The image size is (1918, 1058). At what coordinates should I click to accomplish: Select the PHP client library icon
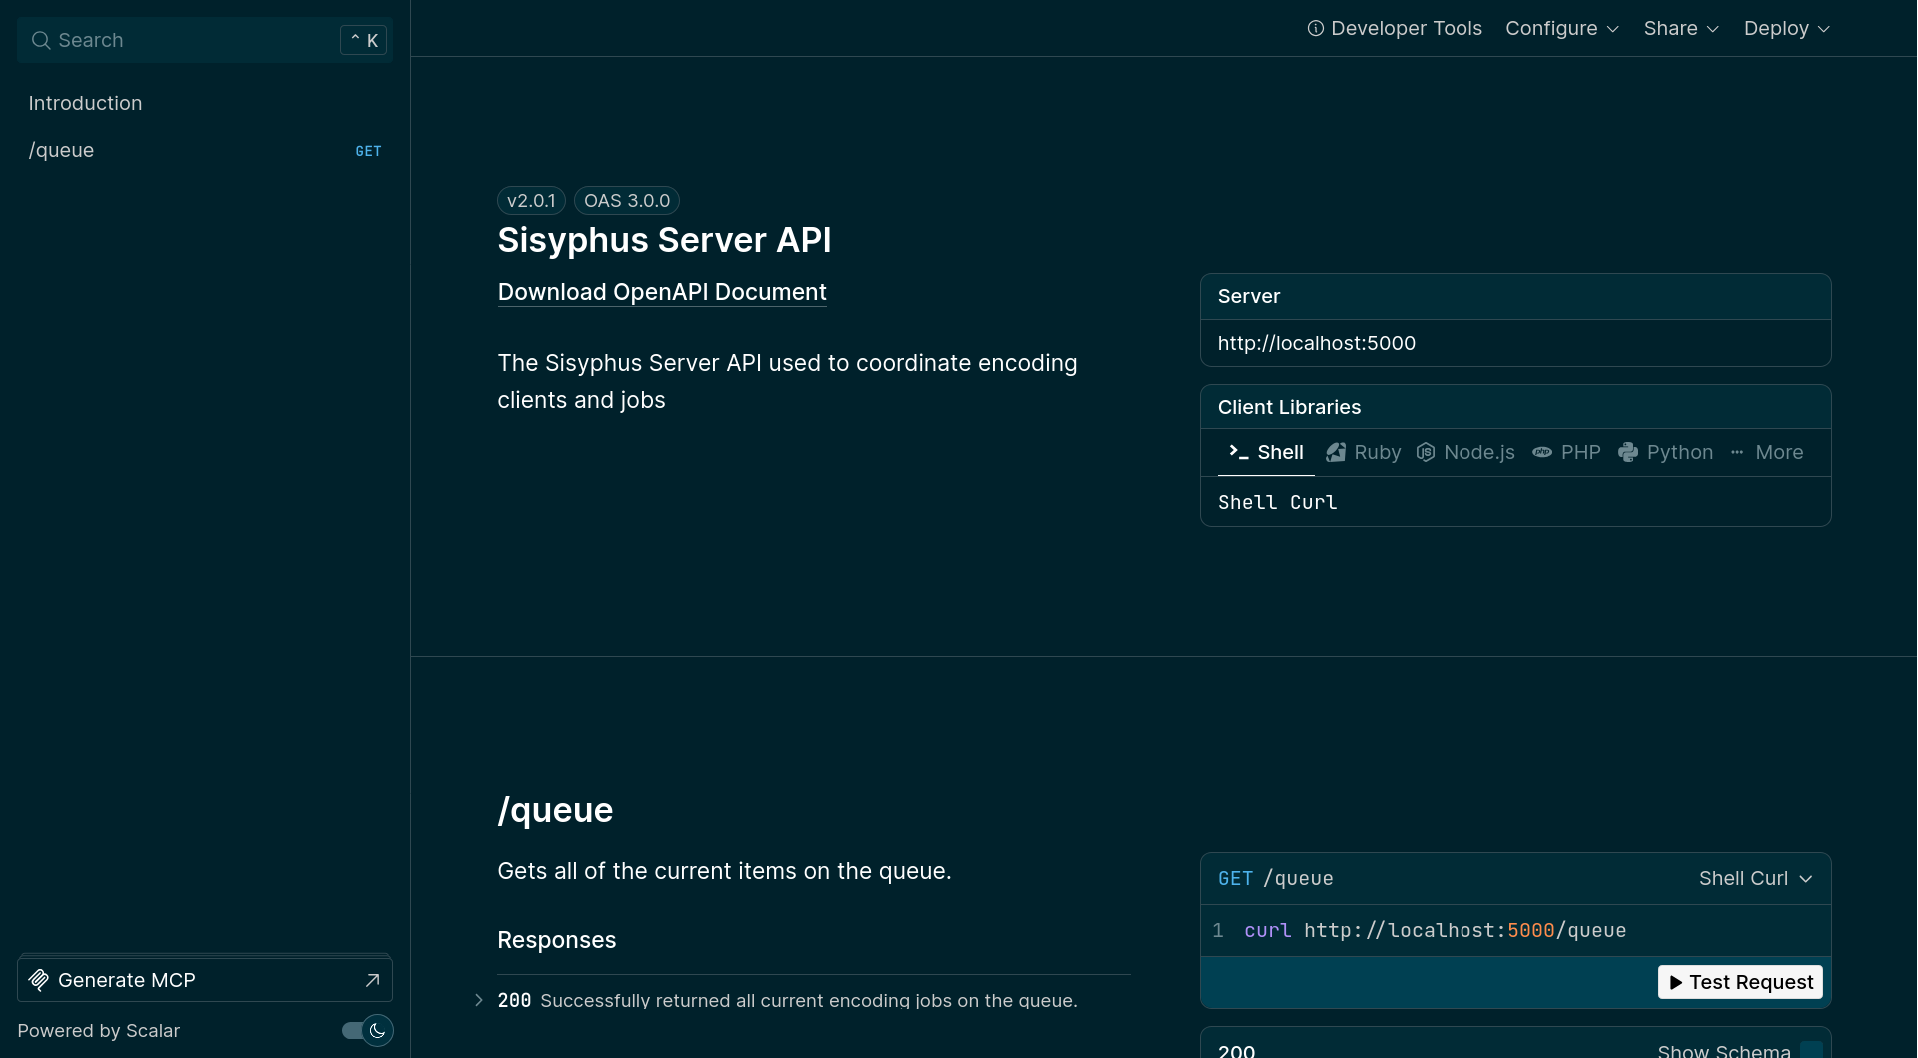click(x=1542, y=453)
